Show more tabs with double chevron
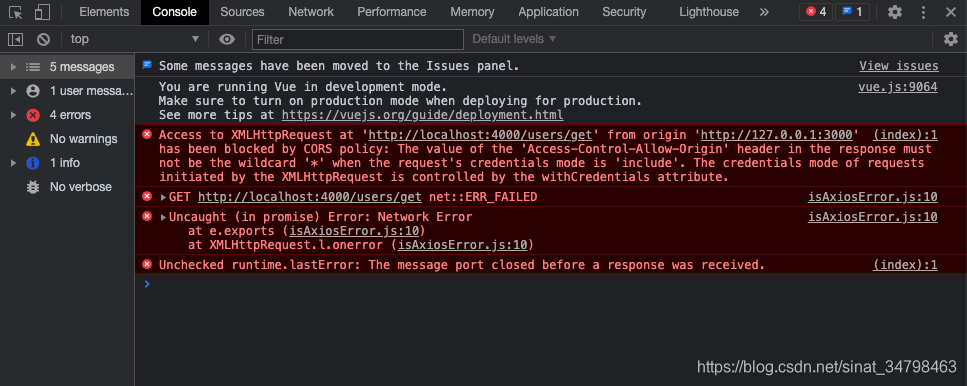The width and height of the screenshot is (967, 386). click(764, 12)
